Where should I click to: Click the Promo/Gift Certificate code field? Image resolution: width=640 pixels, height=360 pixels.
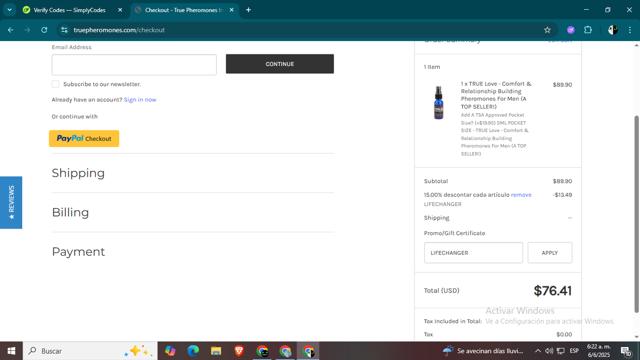[x=473, y=253]
